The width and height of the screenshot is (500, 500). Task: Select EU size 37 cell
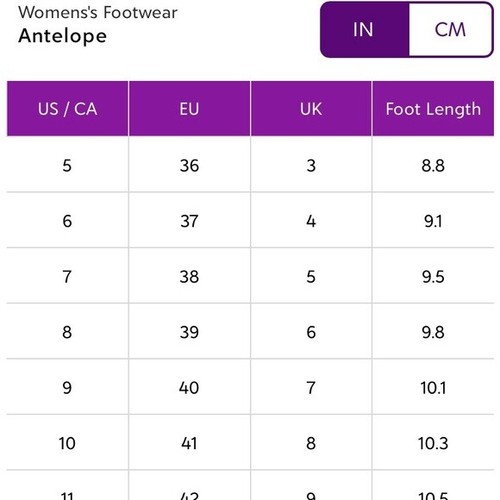189,221
